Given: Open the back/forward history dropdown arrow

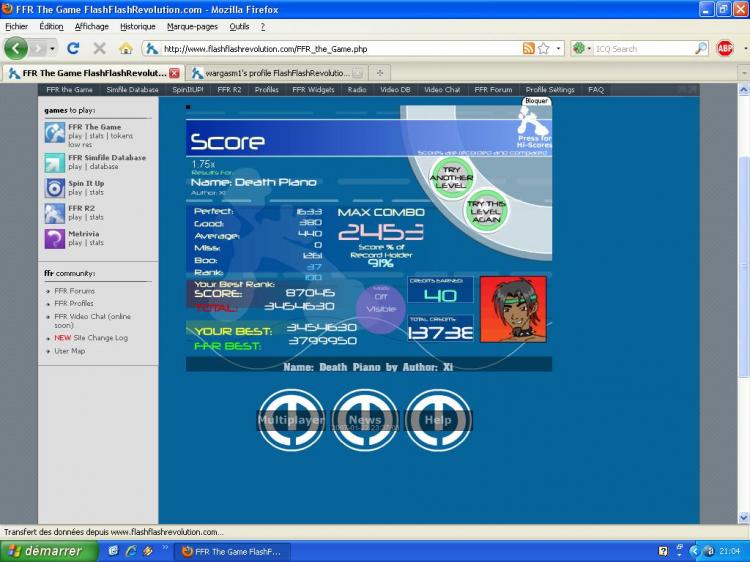Looking at the screenshot, I should coord(52,48).
